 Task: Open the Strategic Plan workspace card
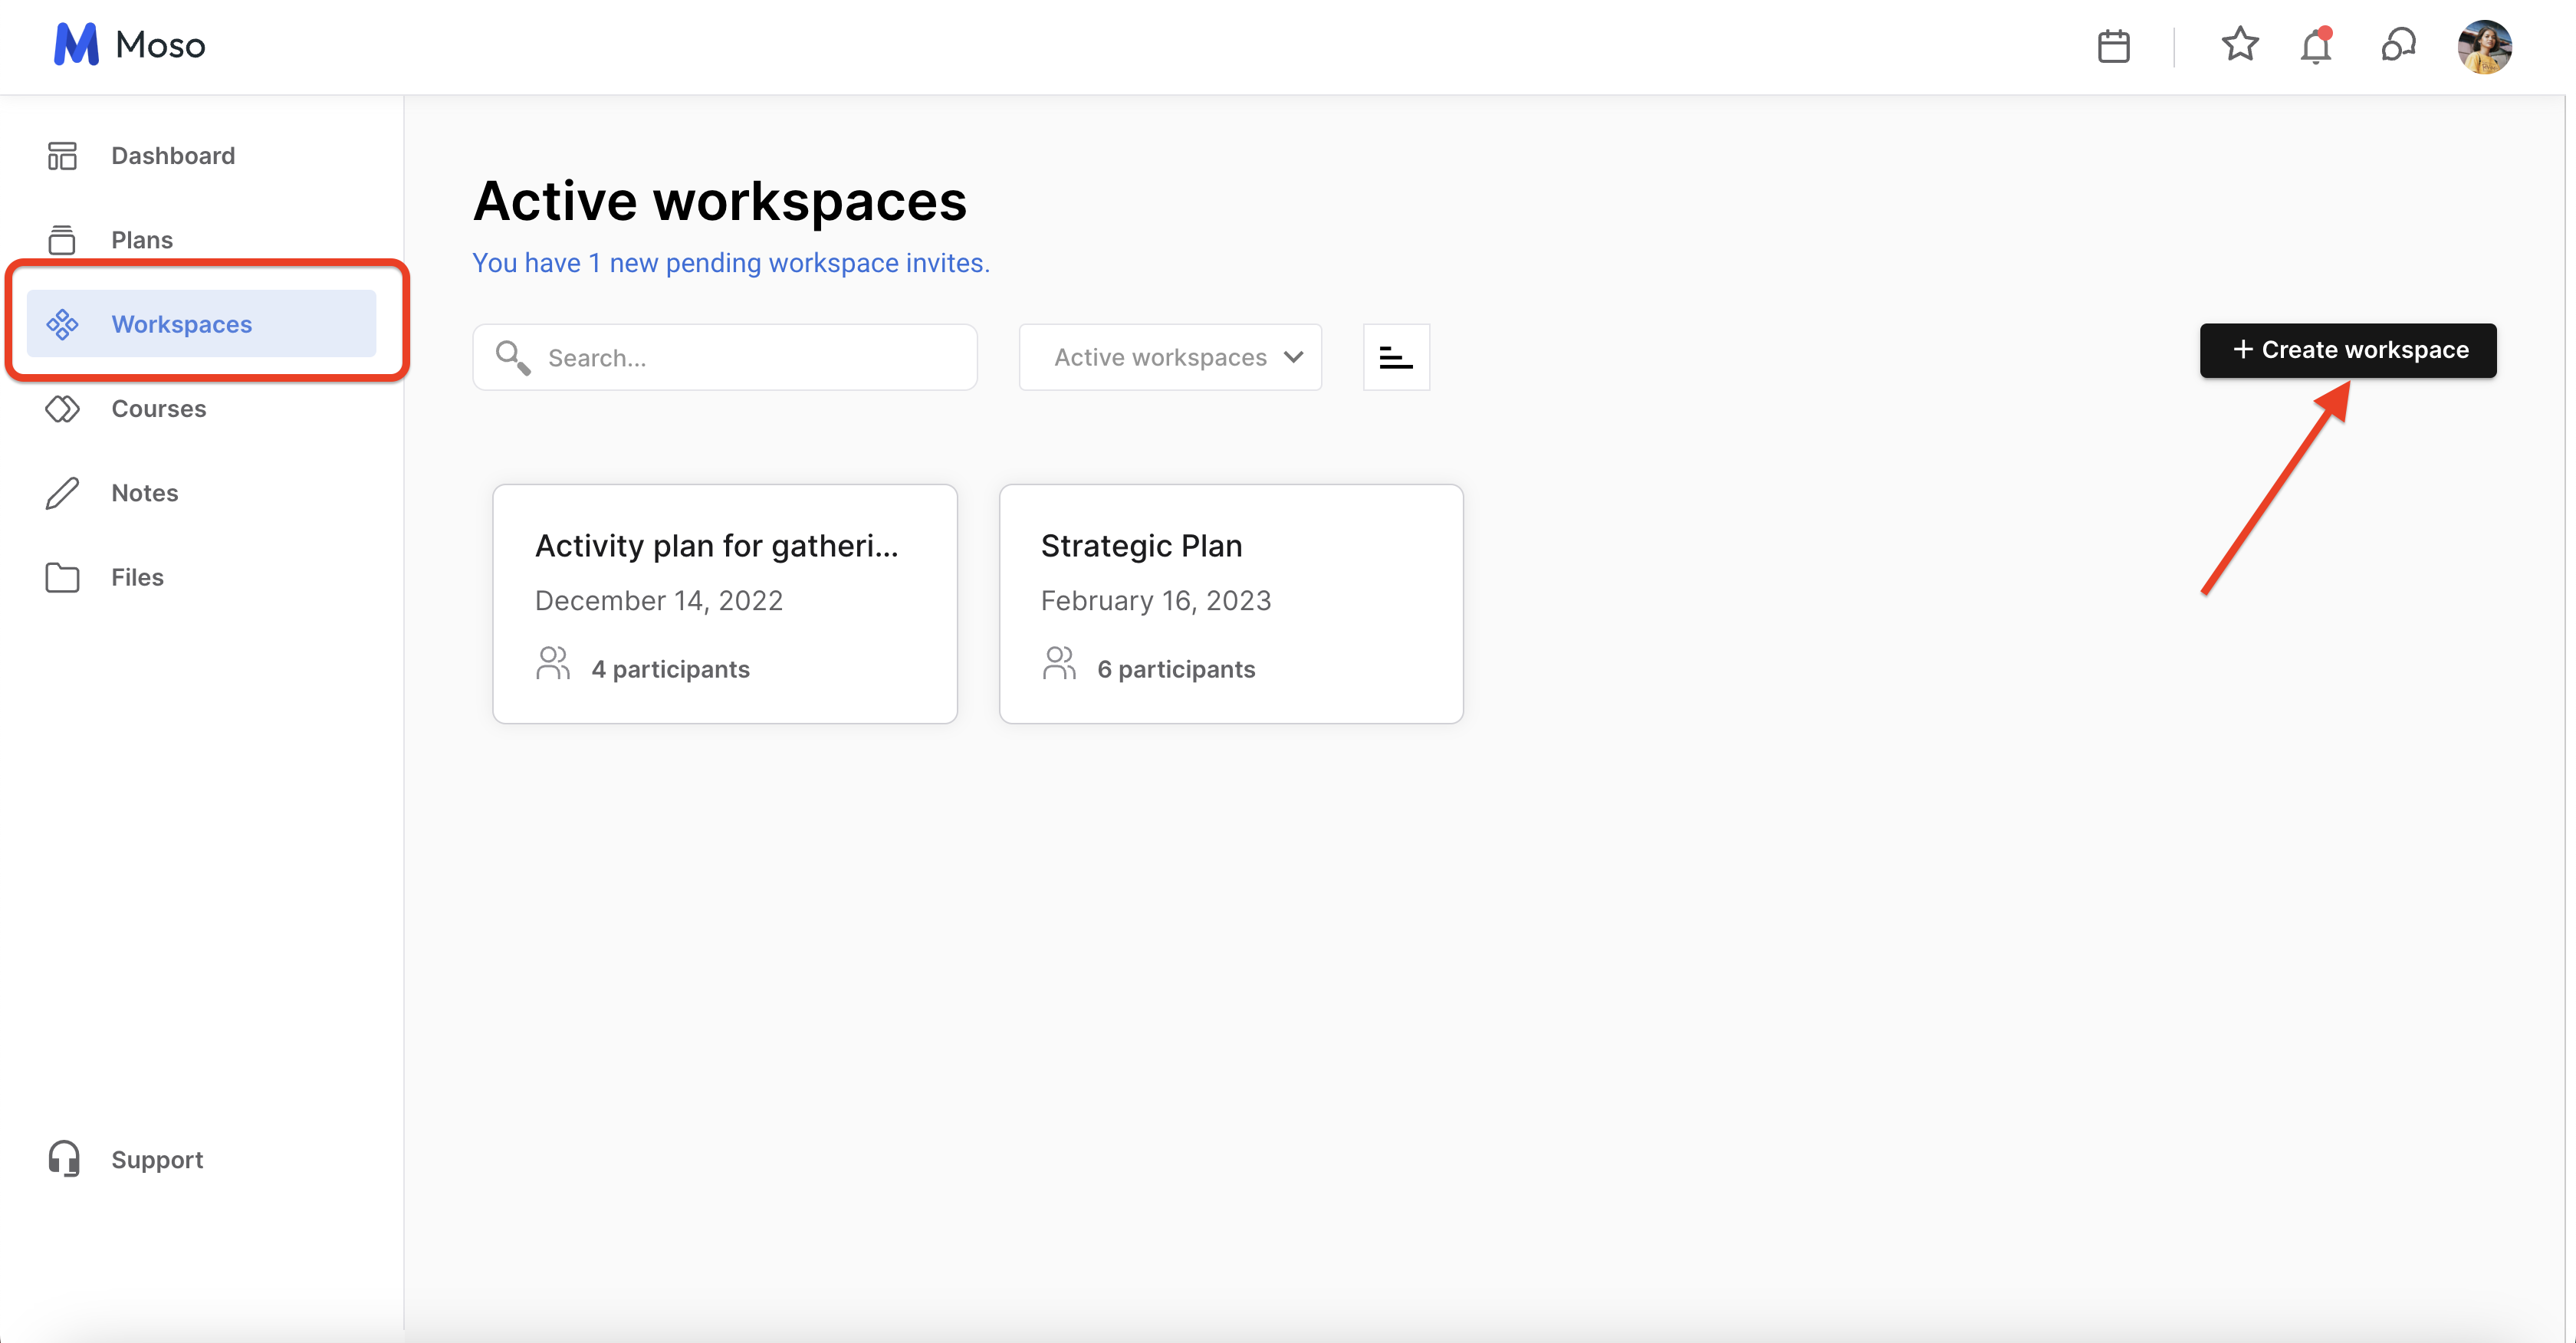1230,603
